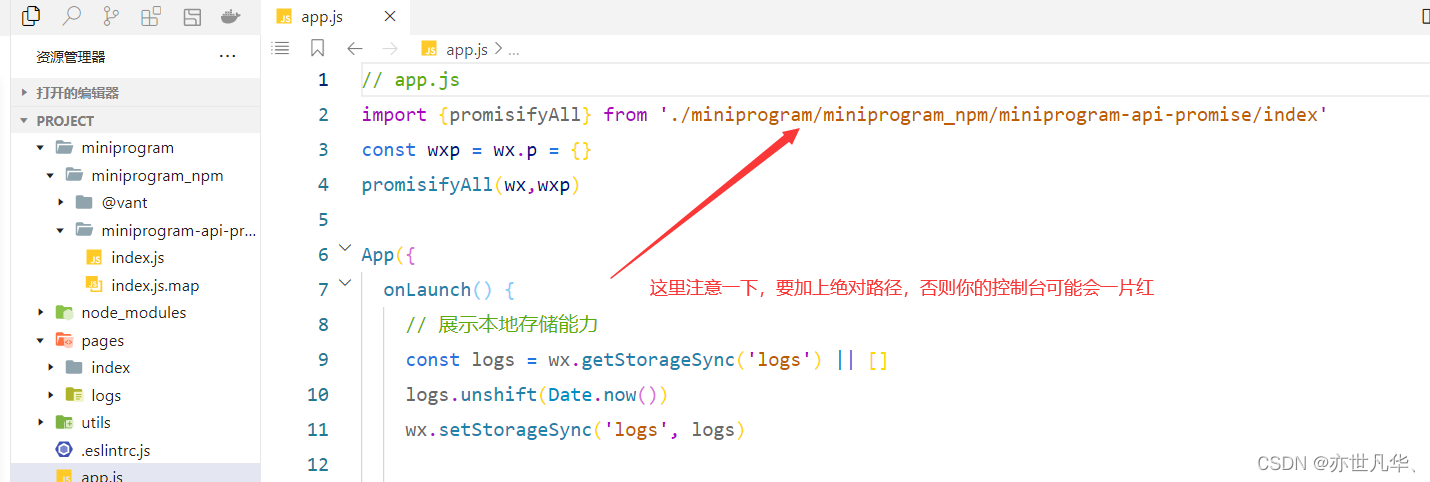Open the Explorer files icon

coord(31,16)
